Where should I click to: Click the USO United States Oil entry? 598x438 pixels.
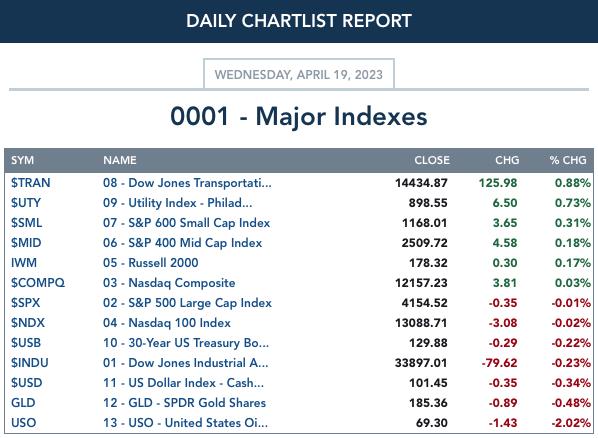(185, 423)
